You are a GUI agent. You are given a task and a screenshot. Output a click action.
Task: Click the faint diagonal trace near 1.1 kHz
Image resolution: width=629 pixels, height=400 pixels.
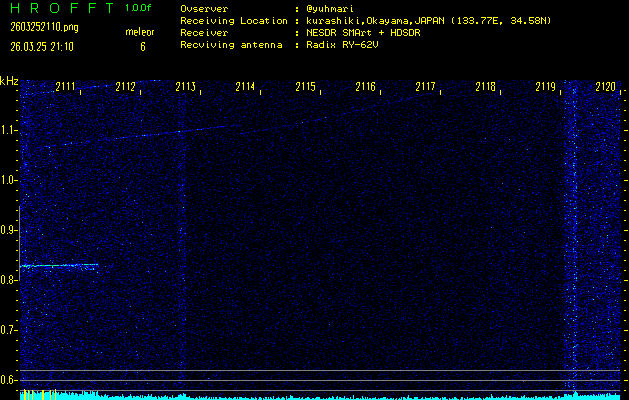(200, 130)
